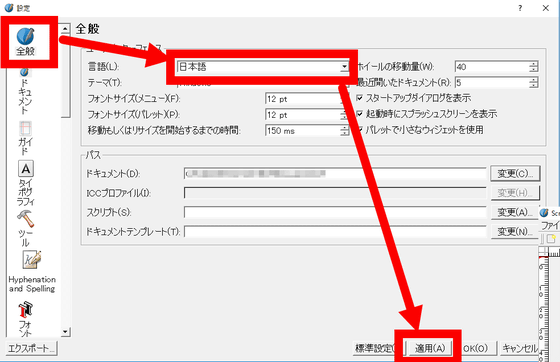Decrease 最近開いたドキュメント with the down spinner
This screenshot has width=560, height=362.
point(533,86)
